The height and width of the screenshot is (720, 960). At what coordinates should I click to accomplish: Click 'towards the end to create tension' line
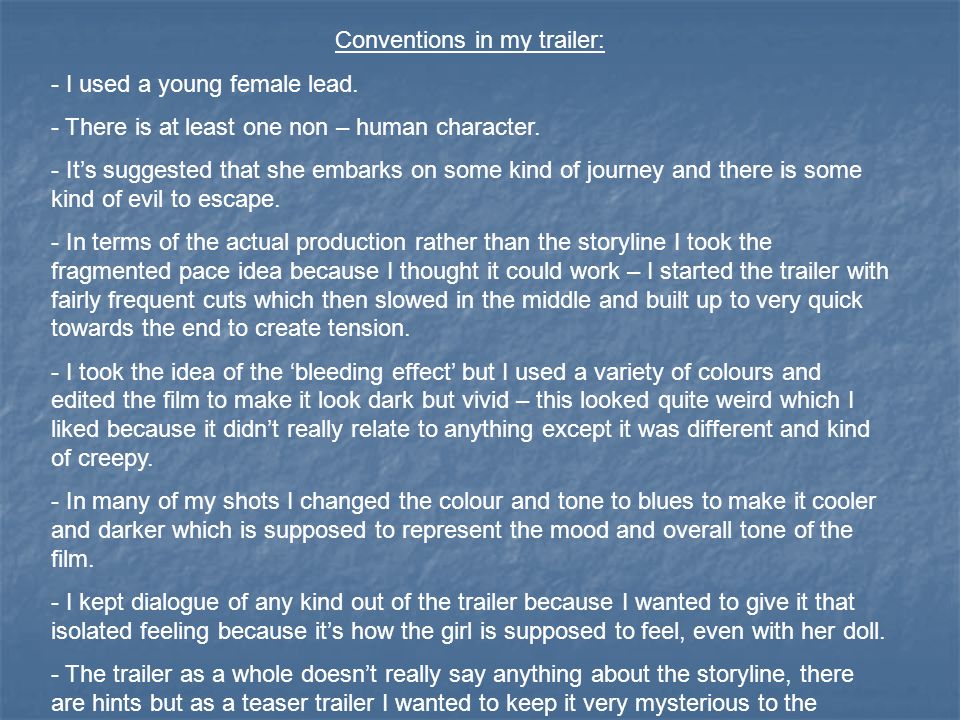click(x=230, y=328)
